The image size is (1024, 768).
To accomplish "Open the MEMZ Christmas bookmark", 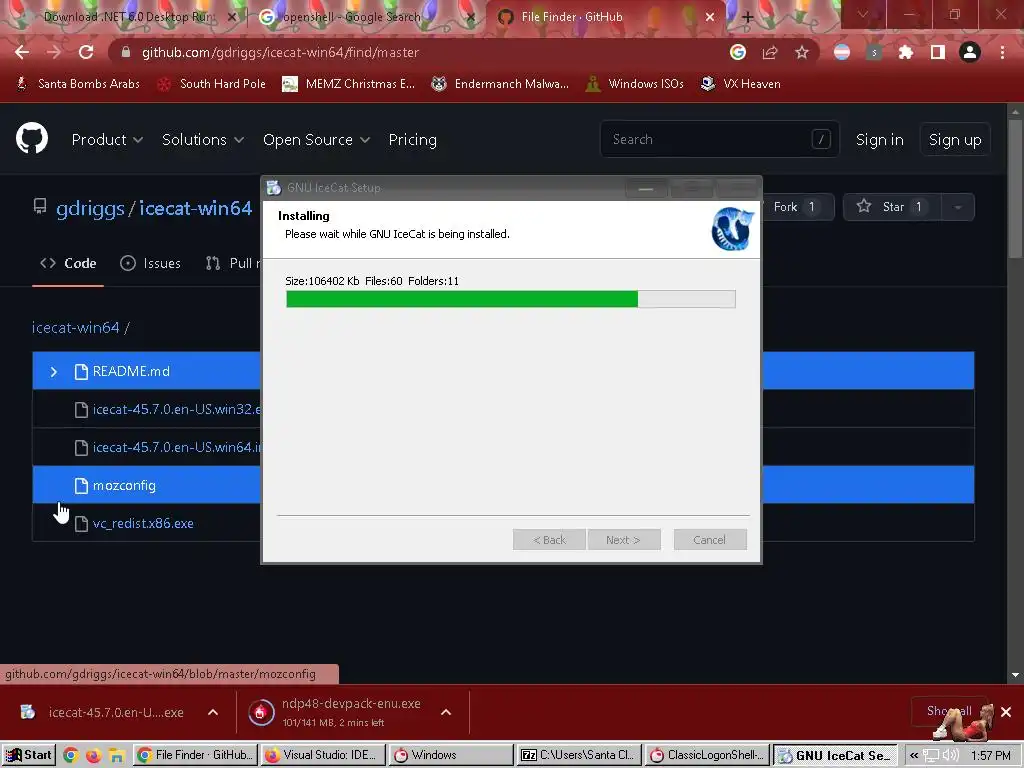I will pos(348,84).
